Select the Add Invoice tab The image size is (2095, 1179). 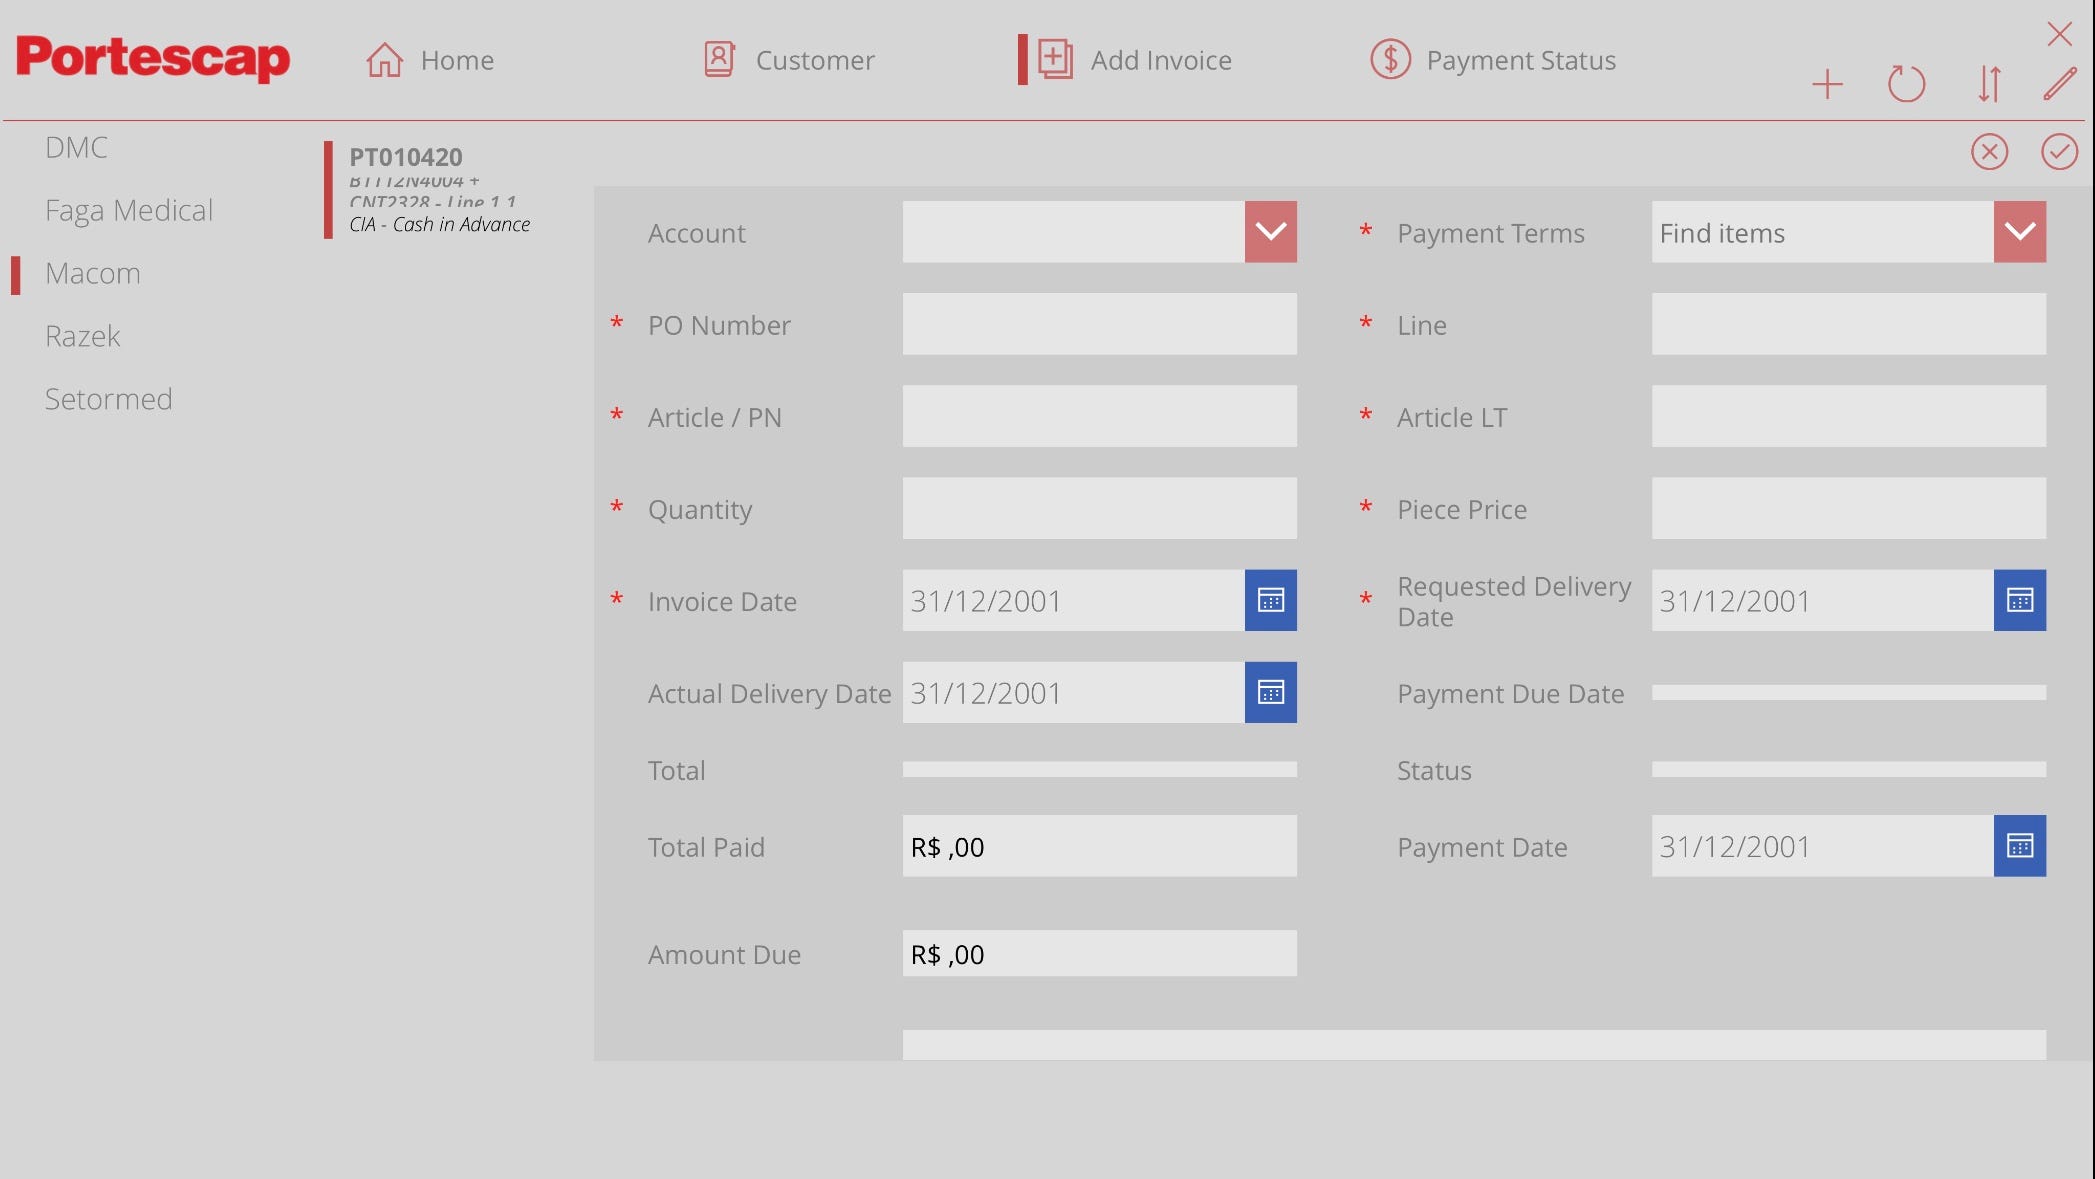pos(1134,60)
